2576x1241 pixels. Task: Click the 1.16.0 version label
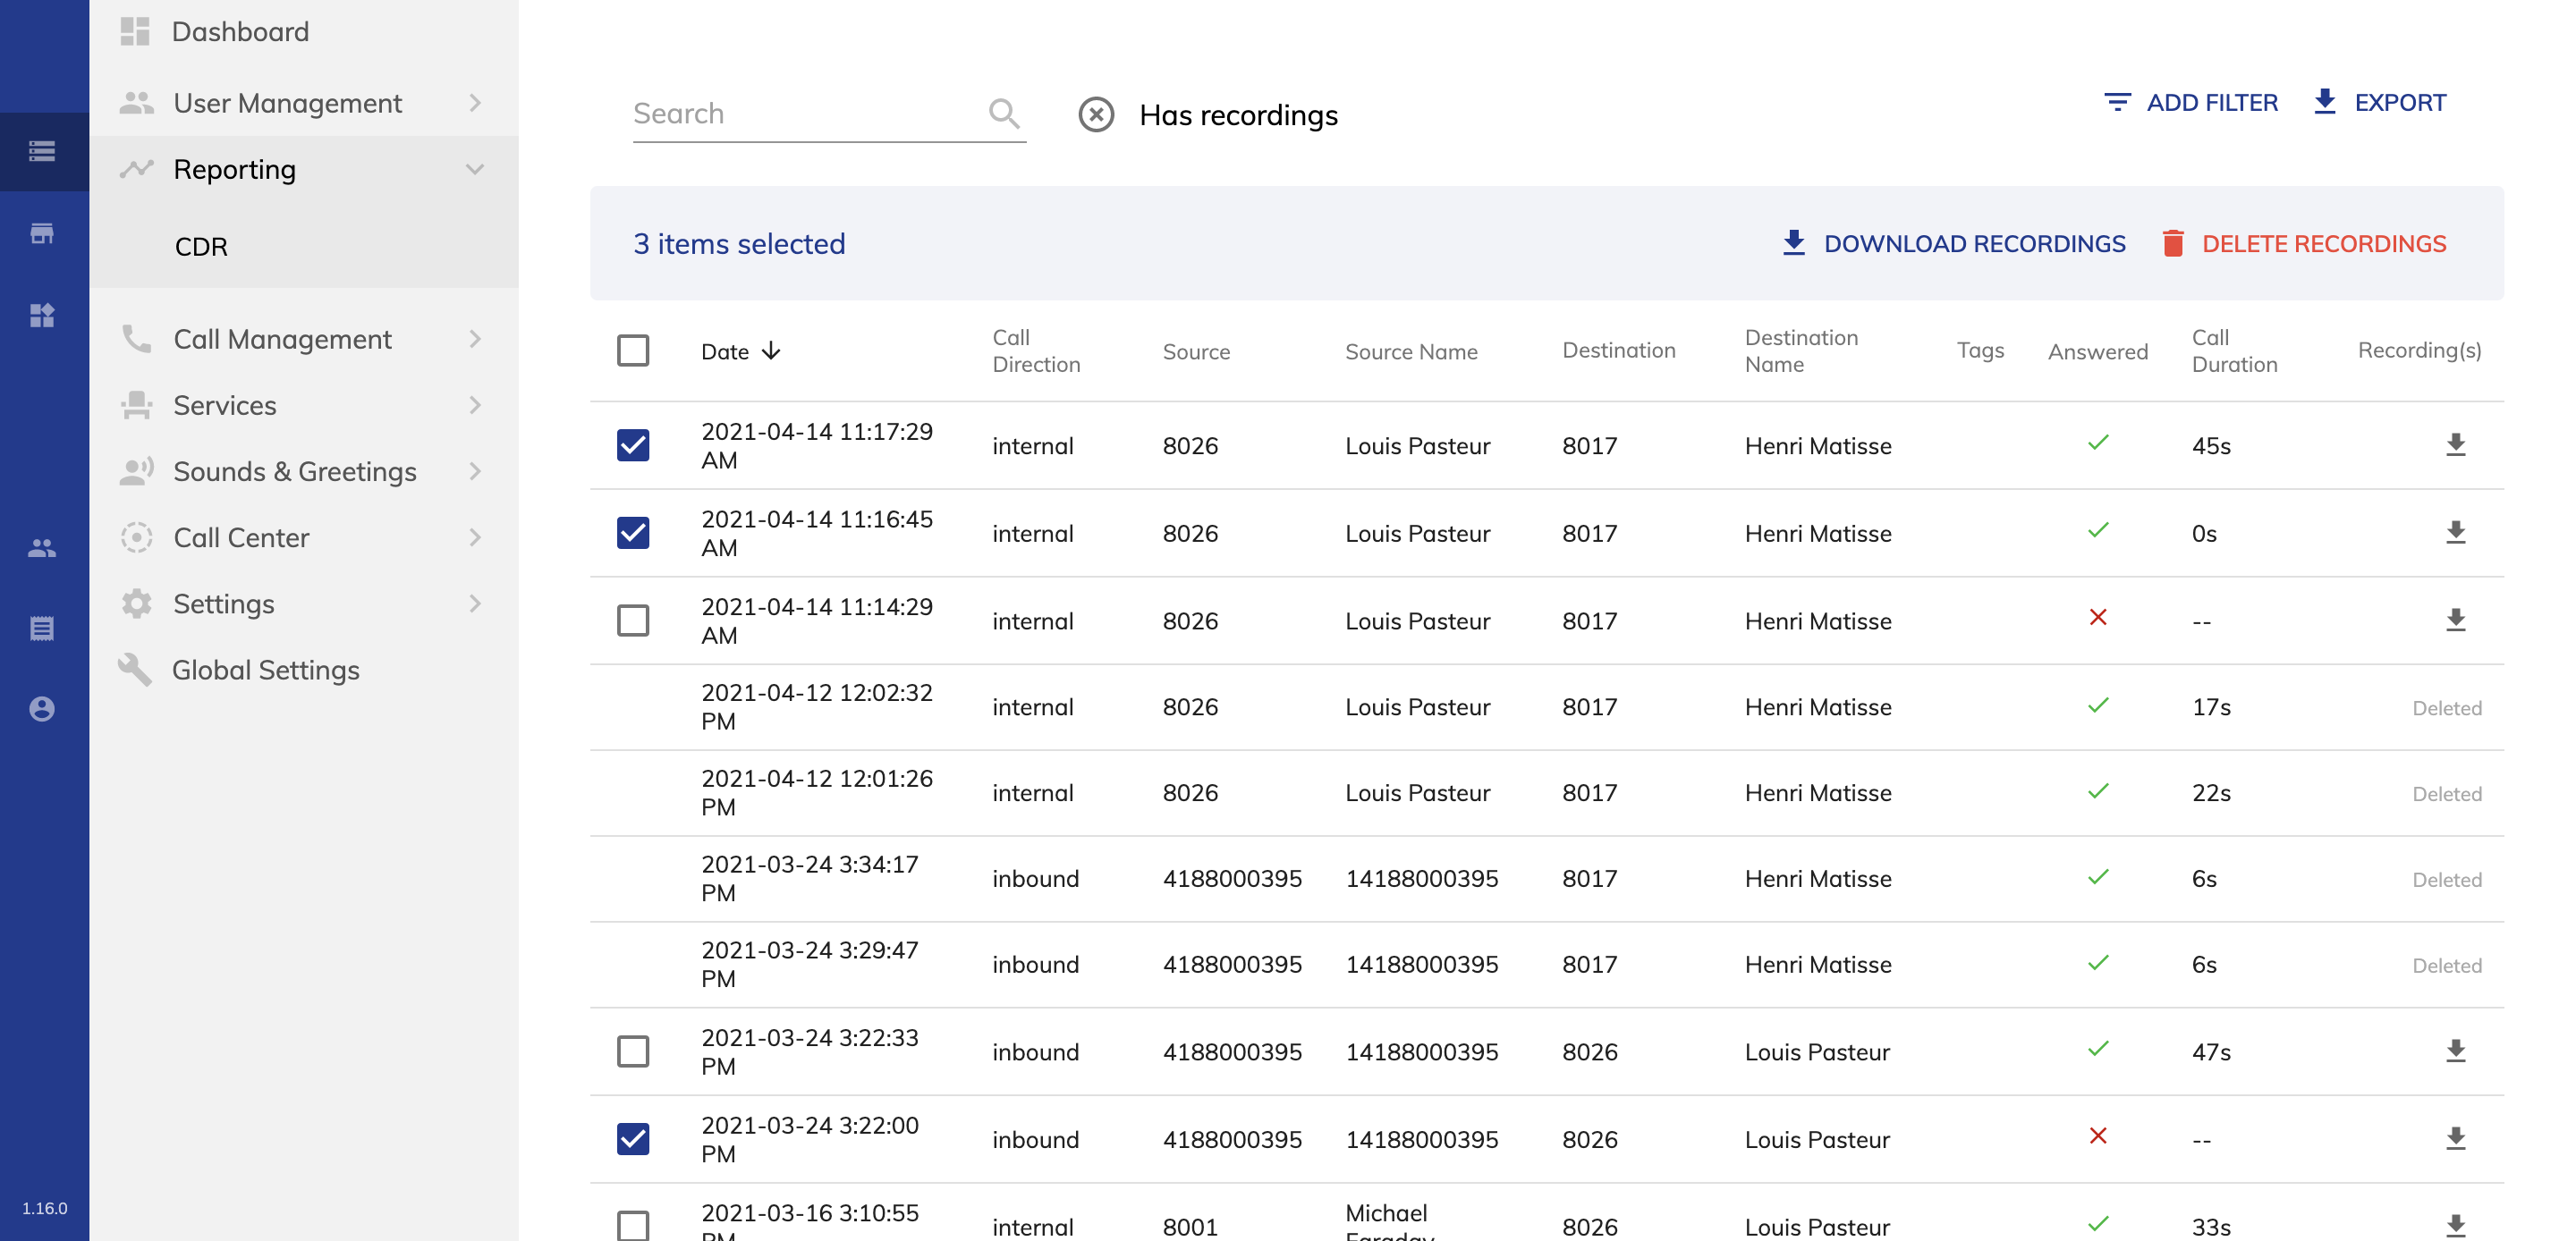tap(45, 1207)
